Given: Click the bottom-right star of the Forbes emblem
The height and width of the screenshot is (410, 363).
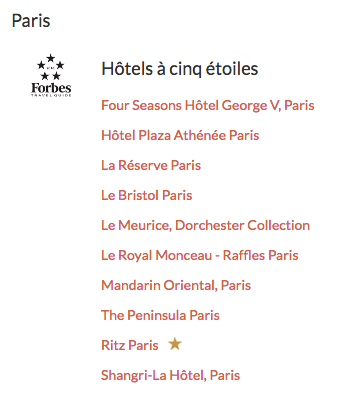Looking at the screenshot, I should [57, 76].
